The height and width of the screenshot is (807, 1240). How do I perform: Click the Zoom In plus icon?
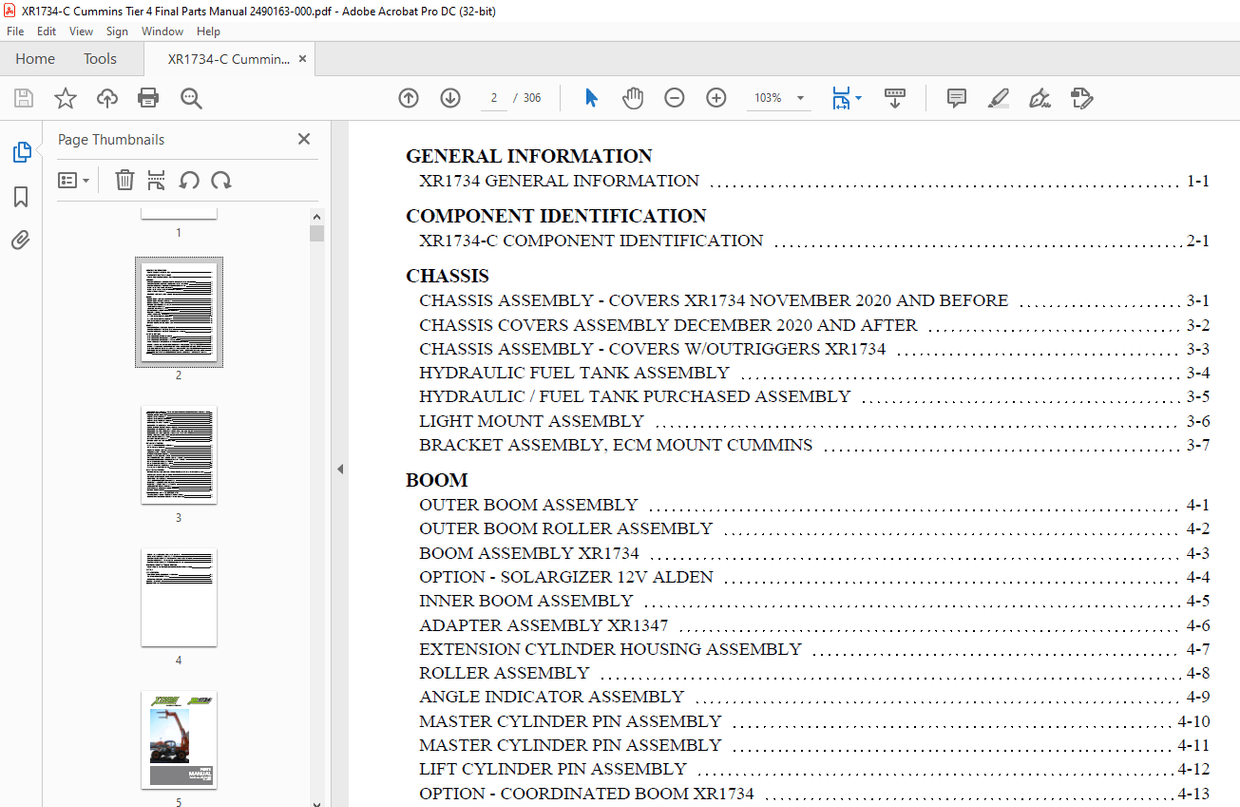click(716, 98)
